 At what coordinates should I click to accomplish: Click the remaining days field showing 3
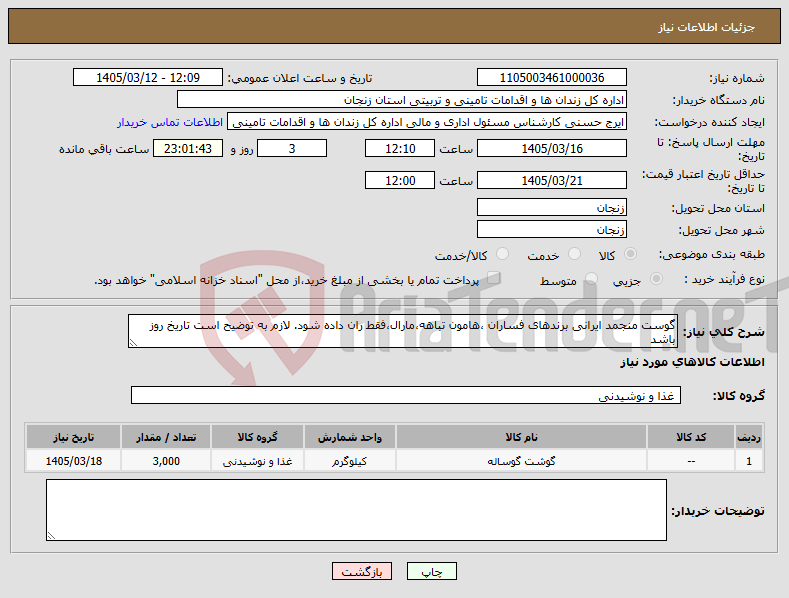pos(292,148)
